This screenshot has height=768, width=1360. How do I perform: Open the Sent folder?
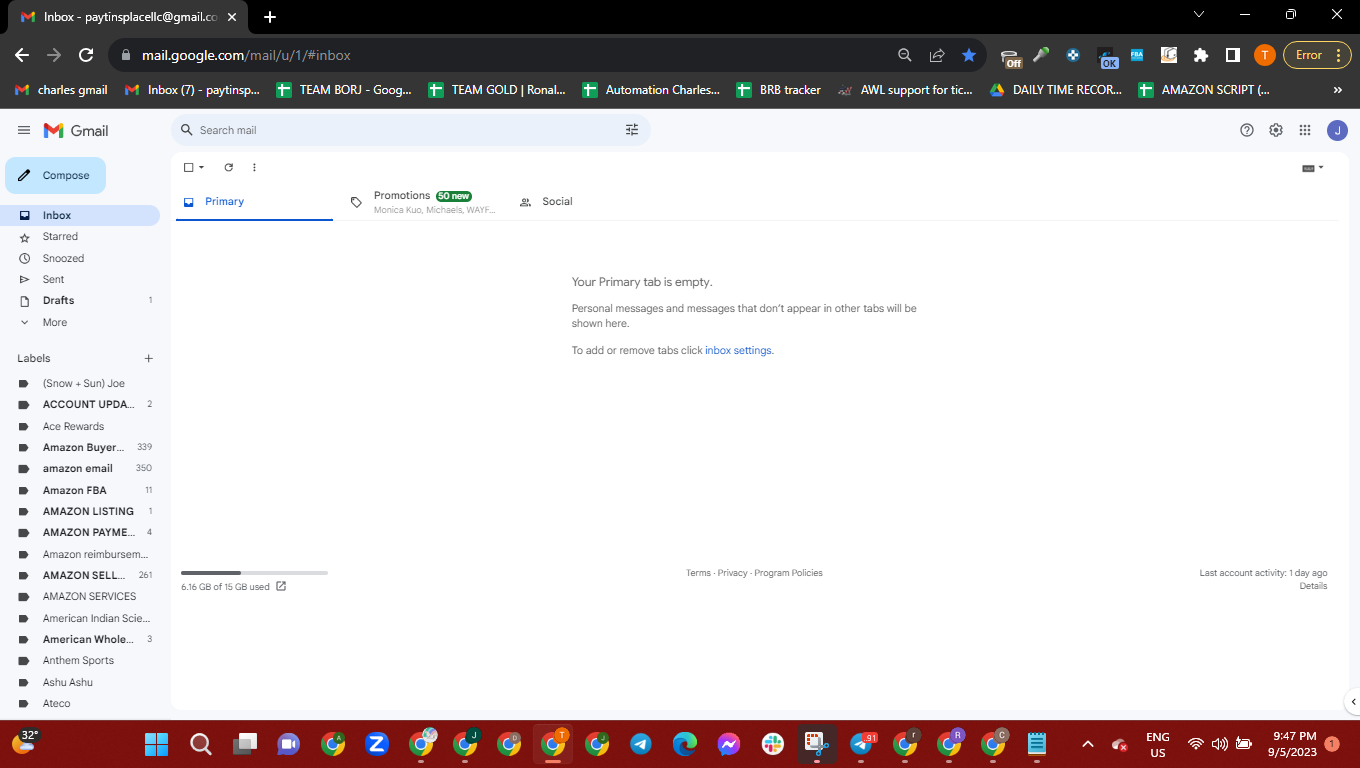tap(80, 279)
